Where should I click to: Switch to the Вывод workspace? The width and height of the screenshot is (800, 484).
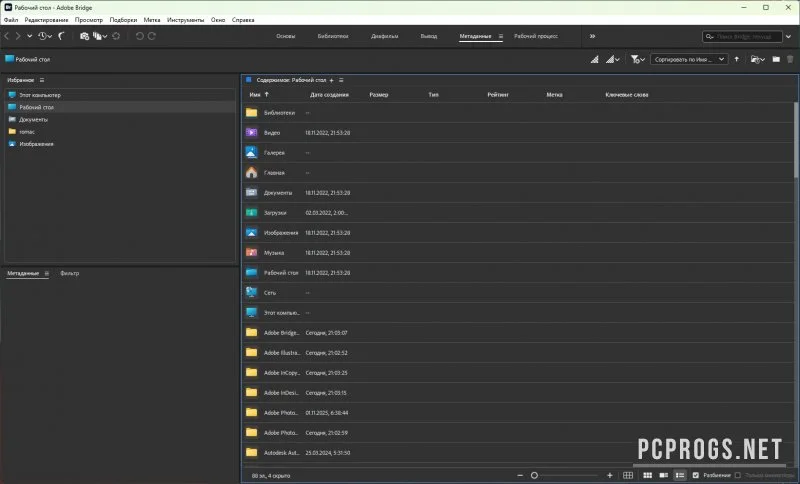[x=429, y=36]
